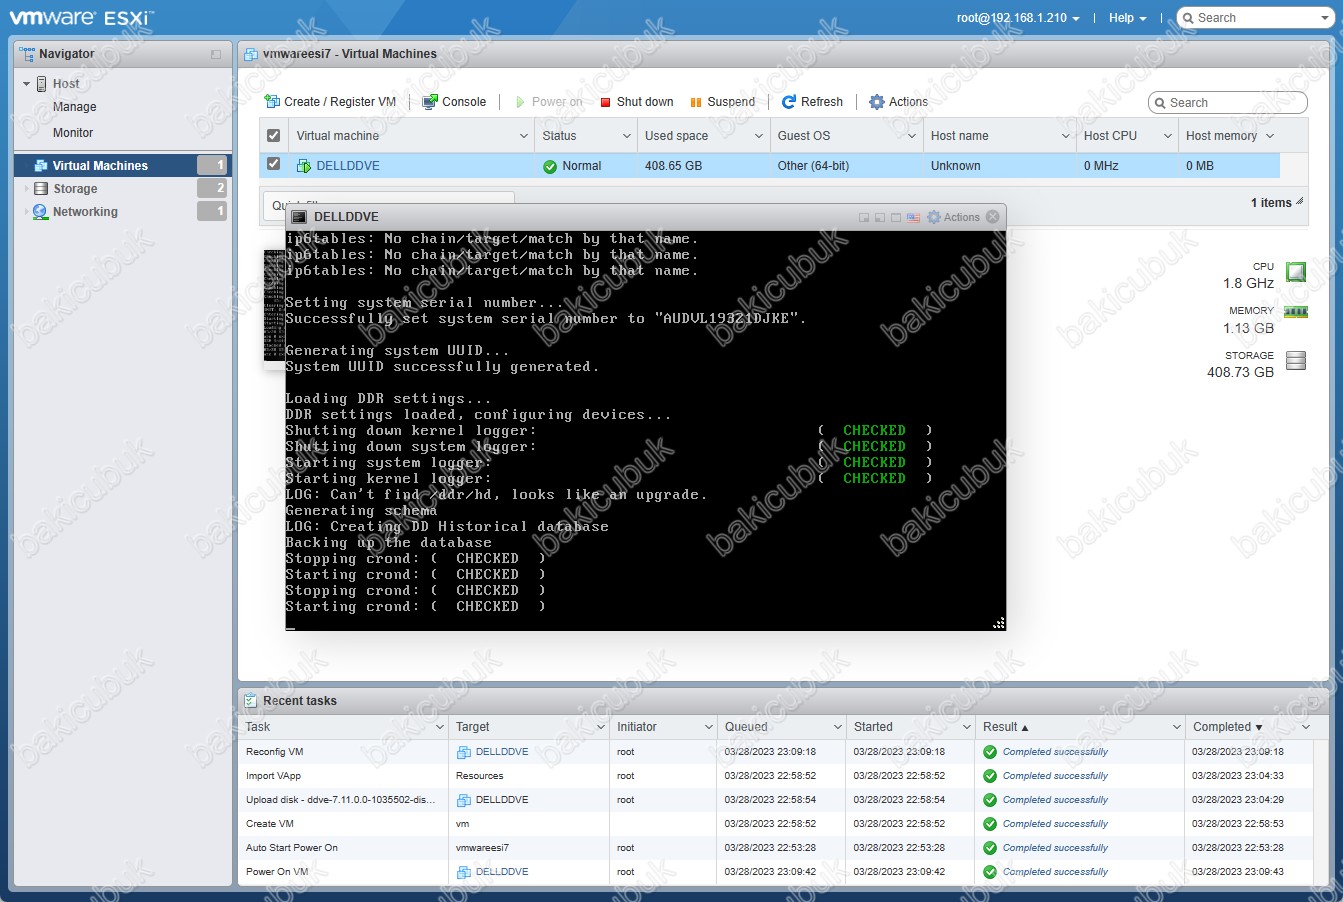The height and width of the screenshot is (902, 1343).
Task: Click the console window's terminal title icon
Action: [x=299, y=217]
